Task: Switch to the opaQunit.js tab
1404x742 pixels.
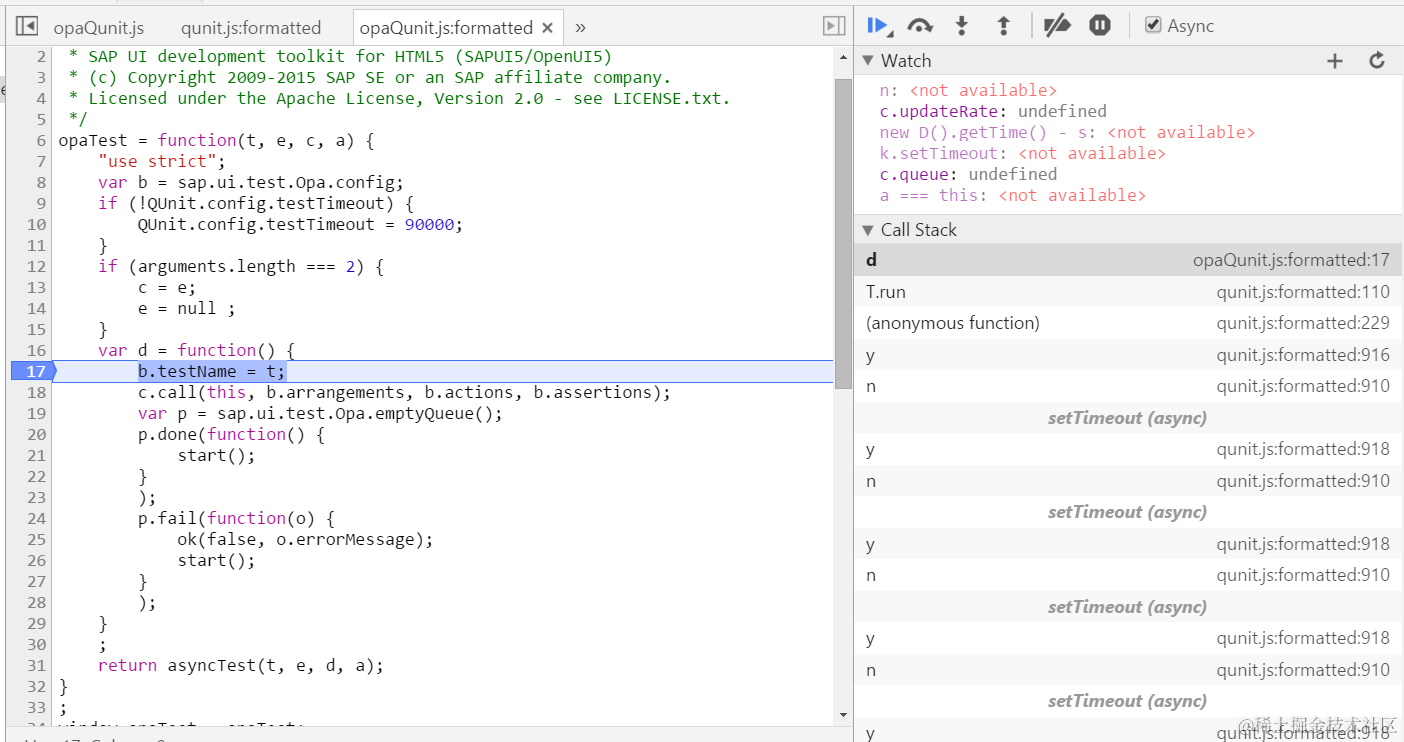Action: coord(98,28)
